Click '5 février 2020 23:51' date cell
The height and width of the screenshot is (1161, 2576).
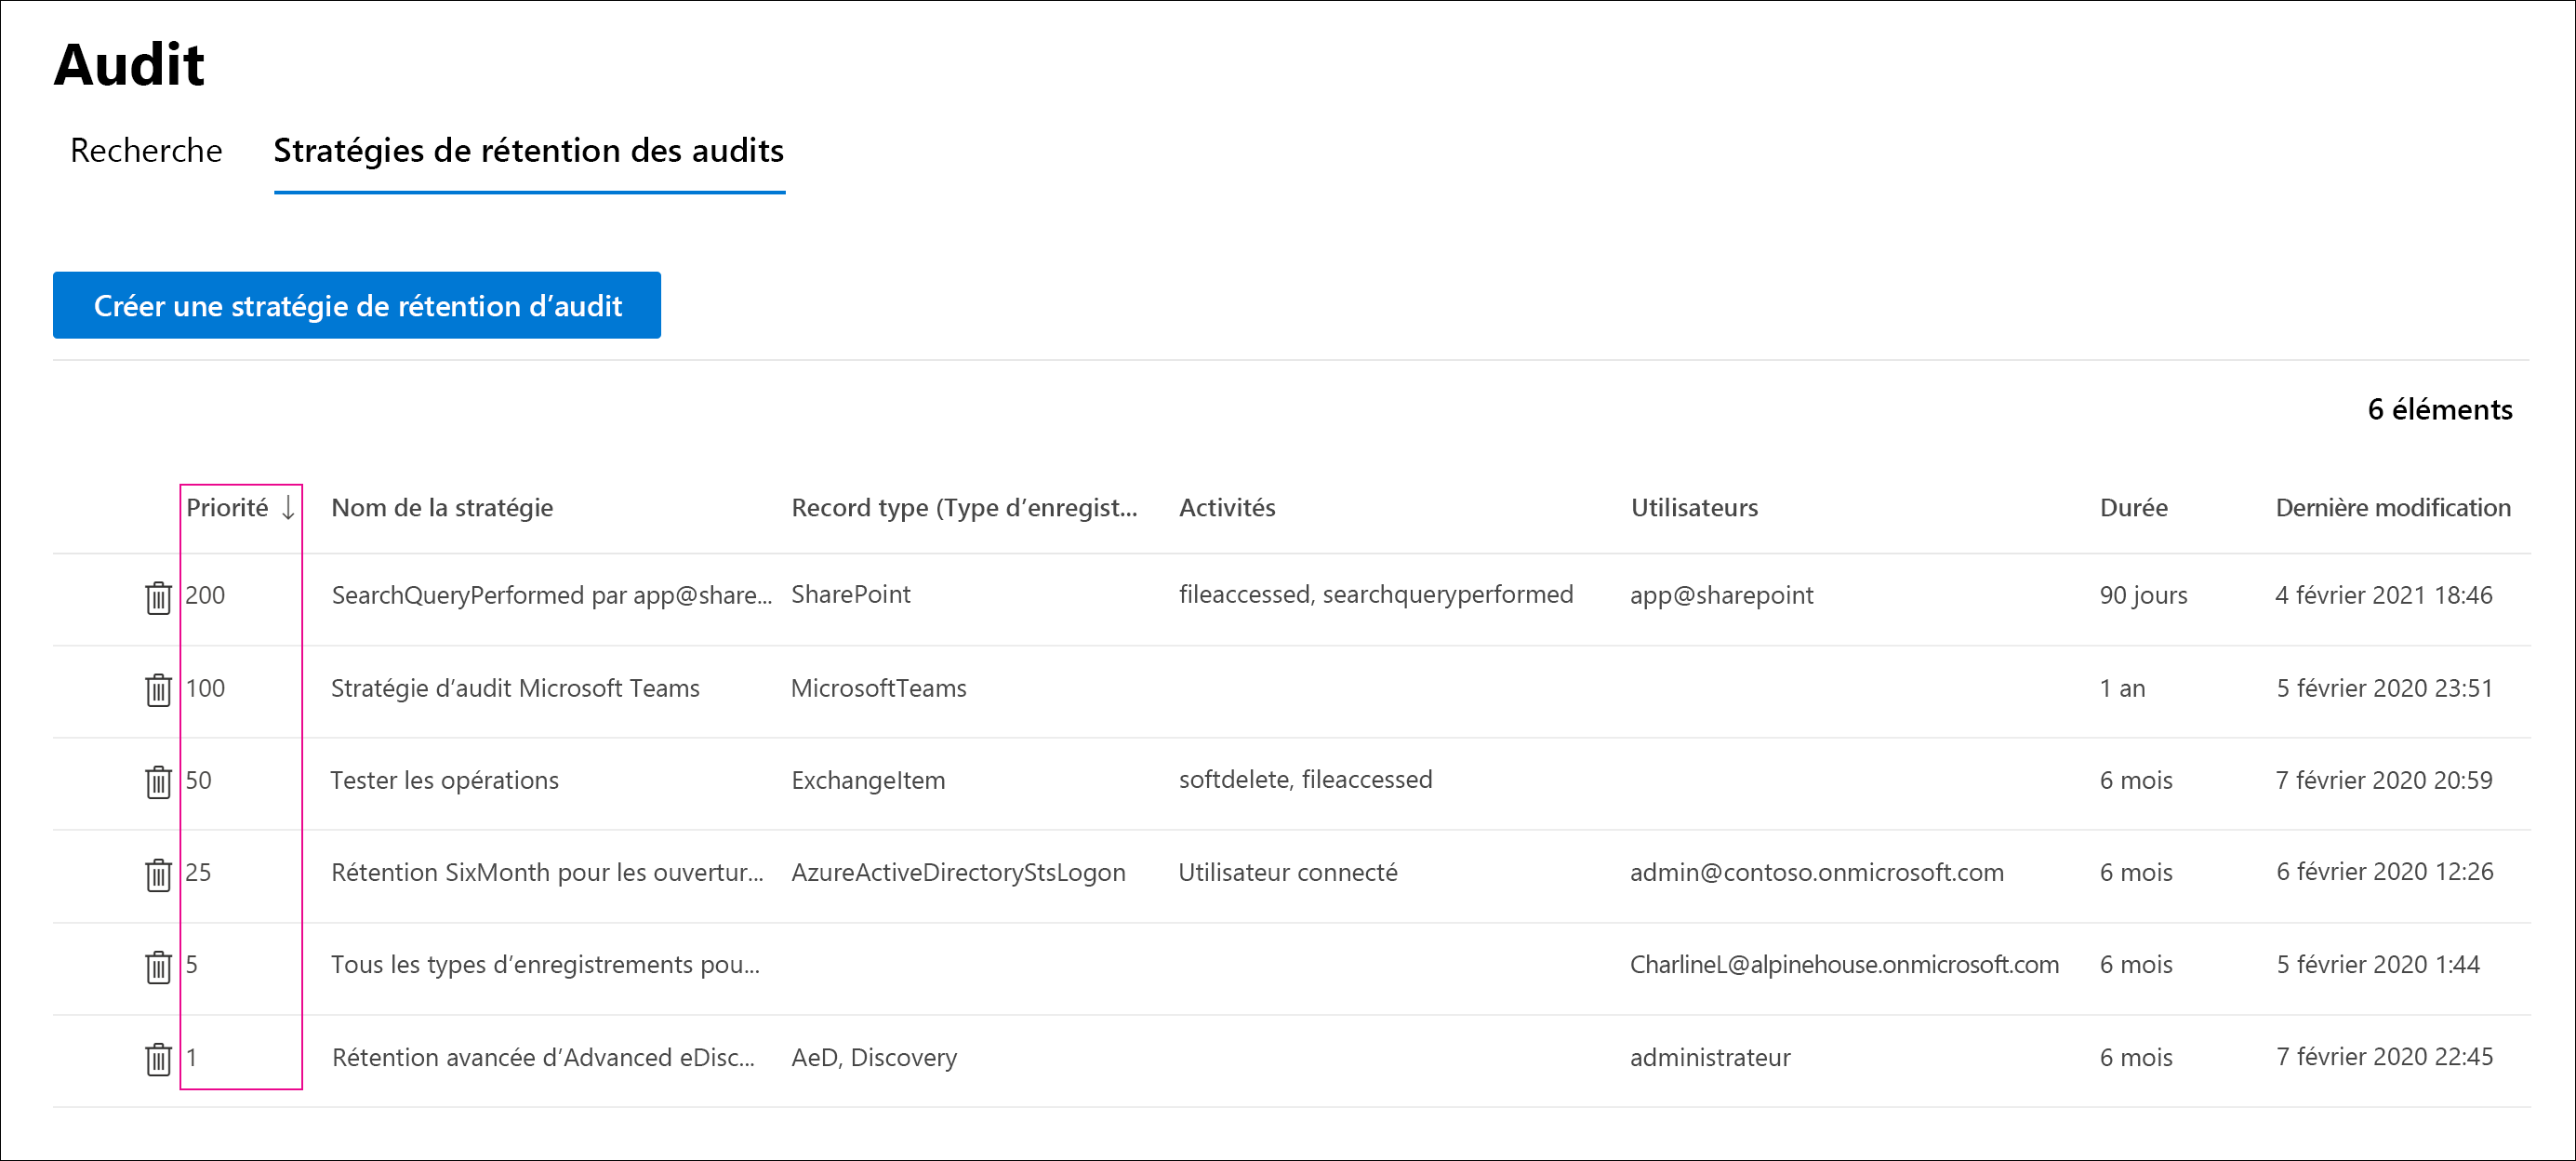pyautogui.click(x=2384, y=688)
